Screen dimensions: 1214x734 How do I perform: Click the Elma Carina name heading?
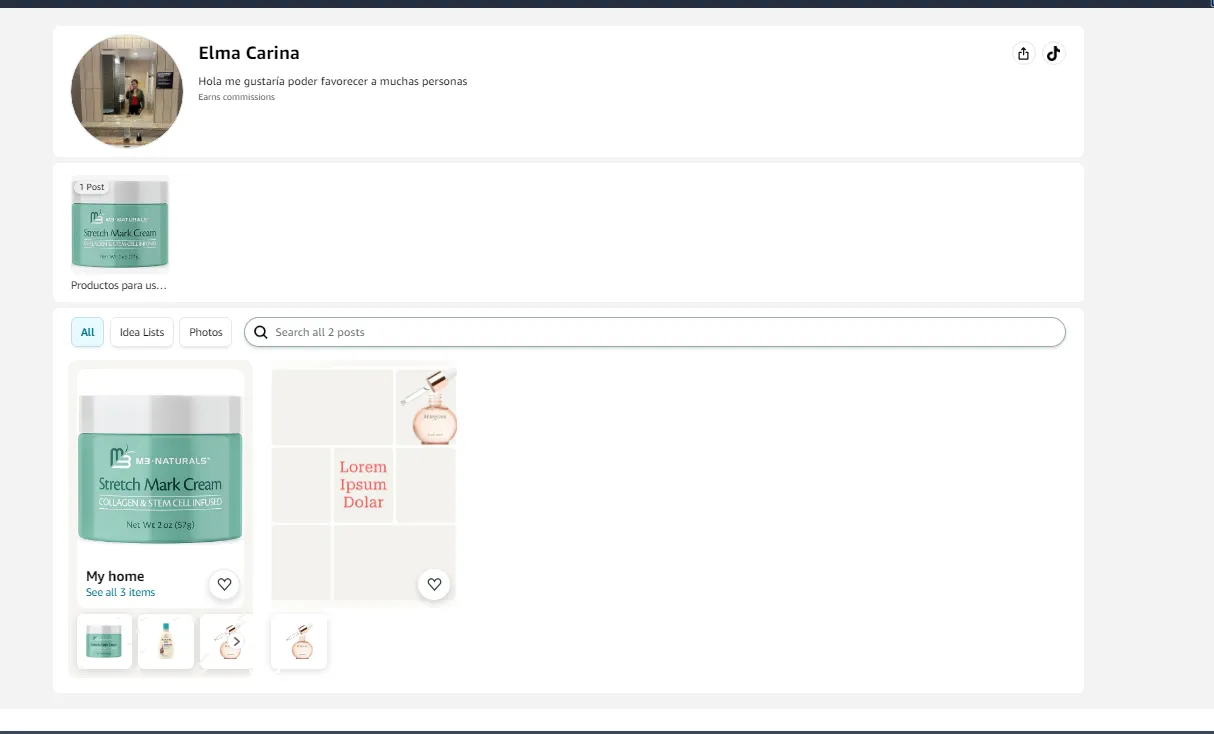click(249, 53)
